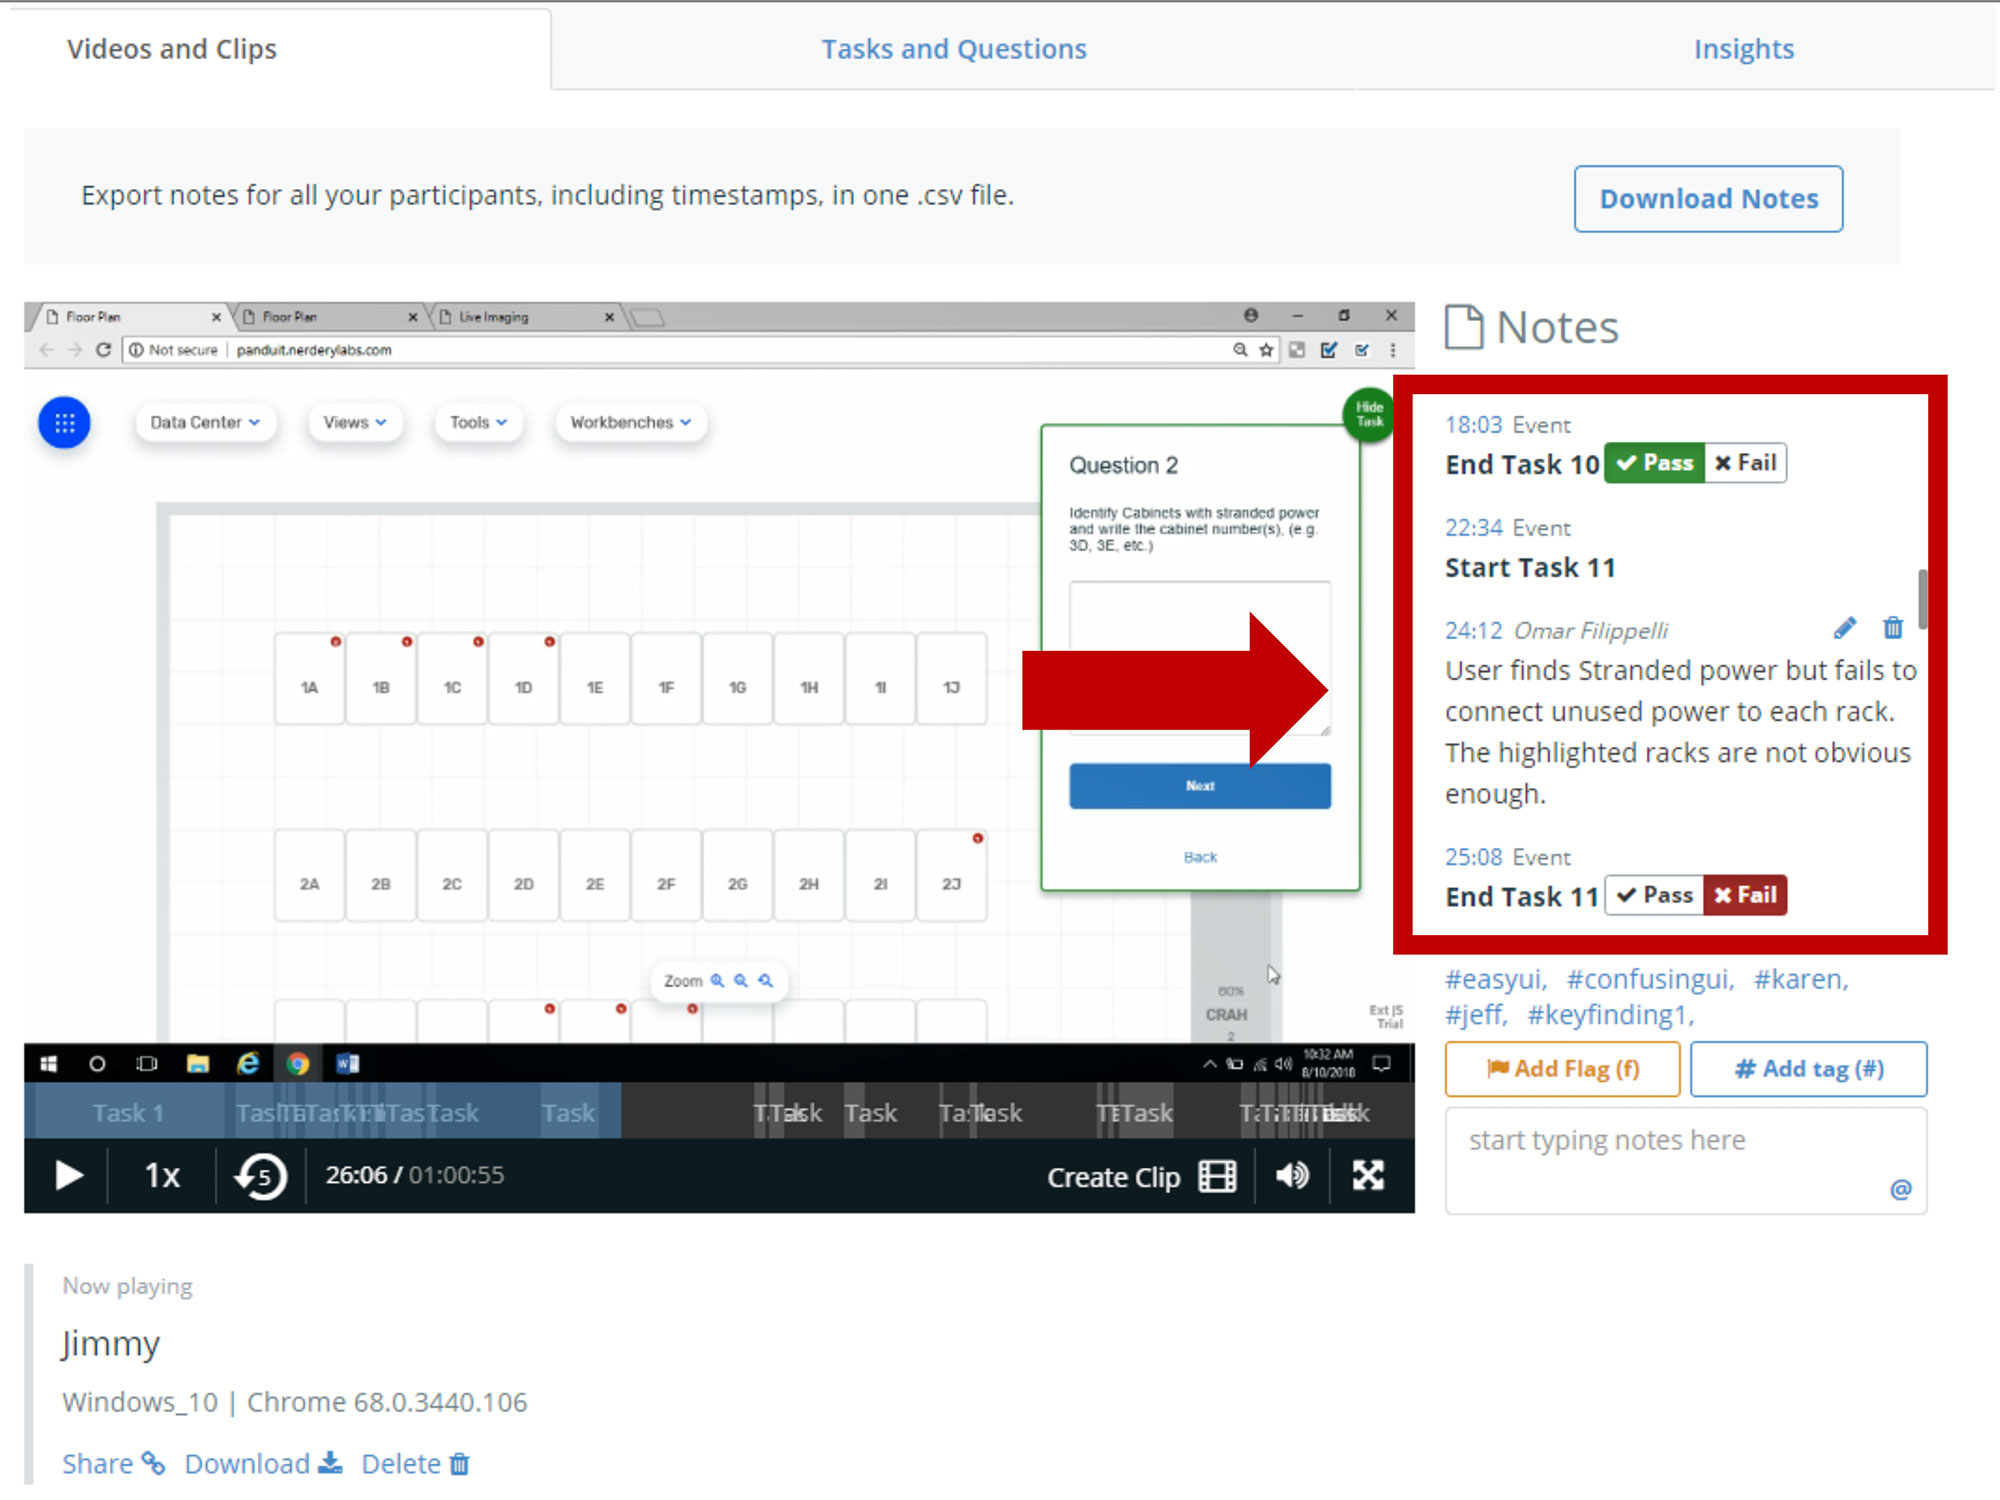The height and width of the screenshot is (1500, 2000).
Task: Click the notes panel scrollbar
Action: [1922, 598]
